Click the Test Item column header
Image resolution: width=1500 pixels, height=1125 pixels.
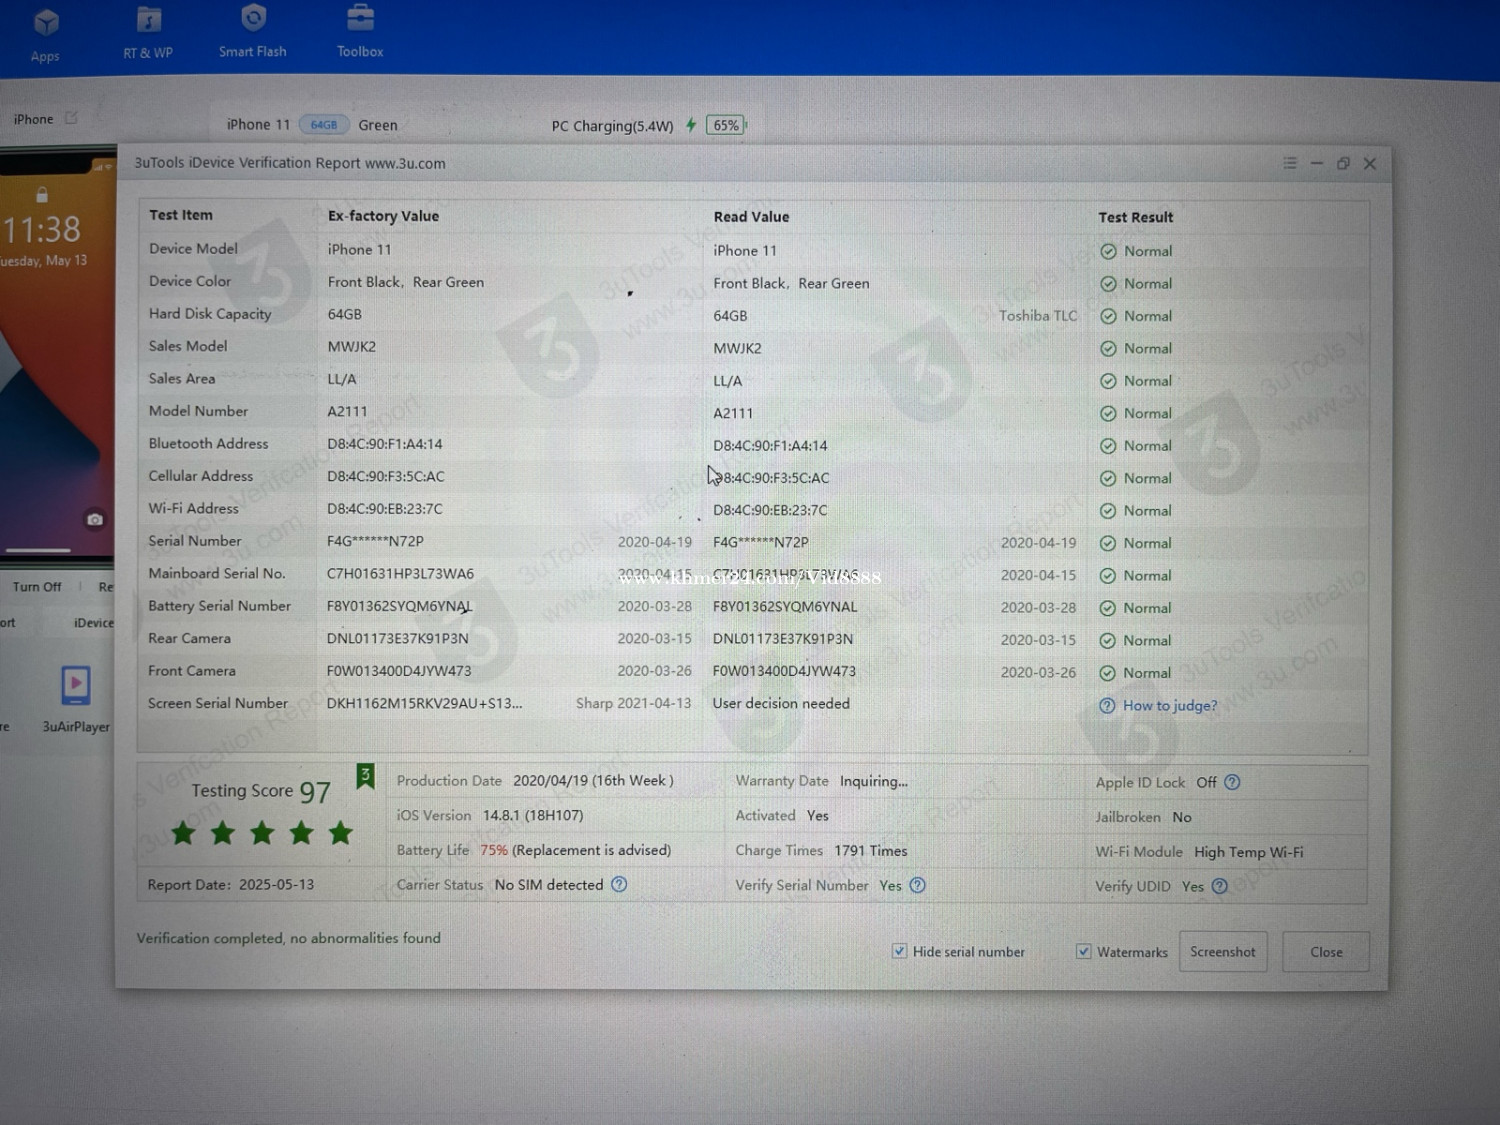[181, 215]
